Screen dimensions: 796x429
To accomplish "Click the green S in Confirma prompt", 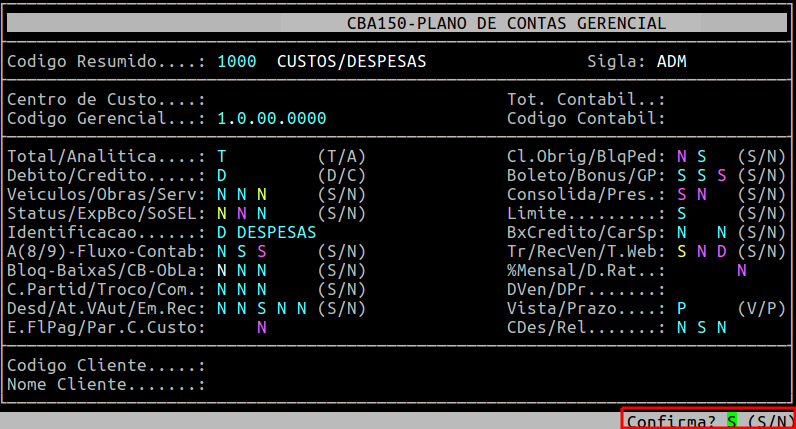I will point(732,421).
